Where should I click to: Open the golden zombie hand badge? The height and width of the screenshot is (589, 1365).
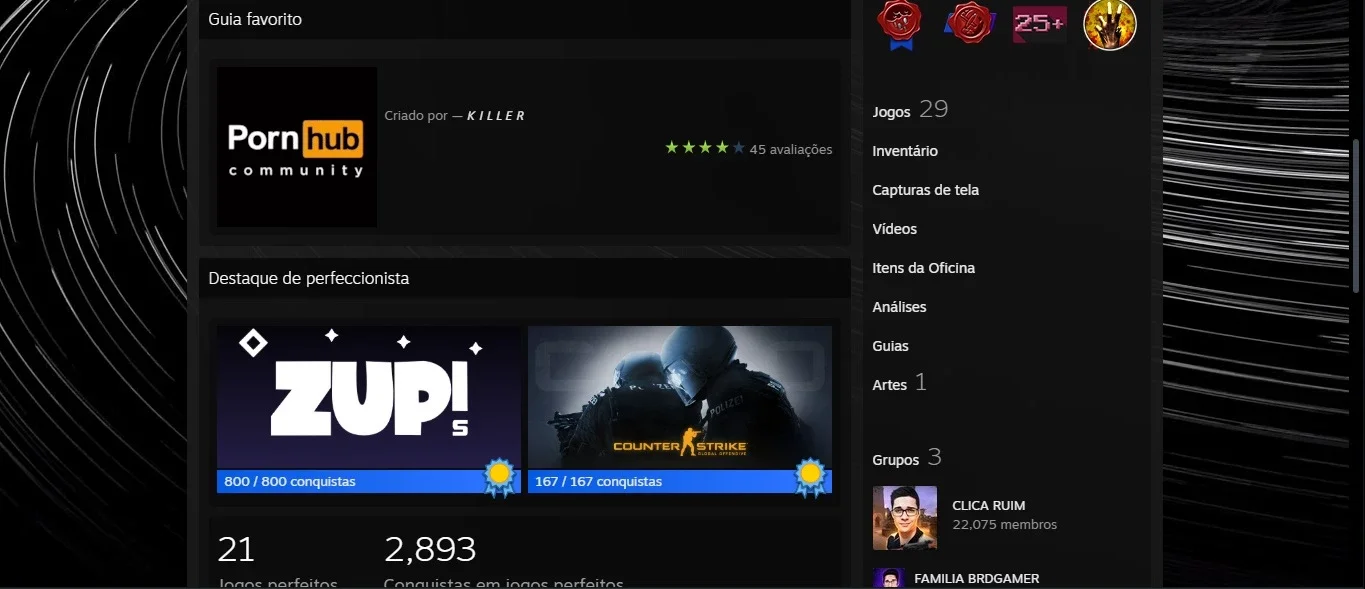click(1110, 23)
